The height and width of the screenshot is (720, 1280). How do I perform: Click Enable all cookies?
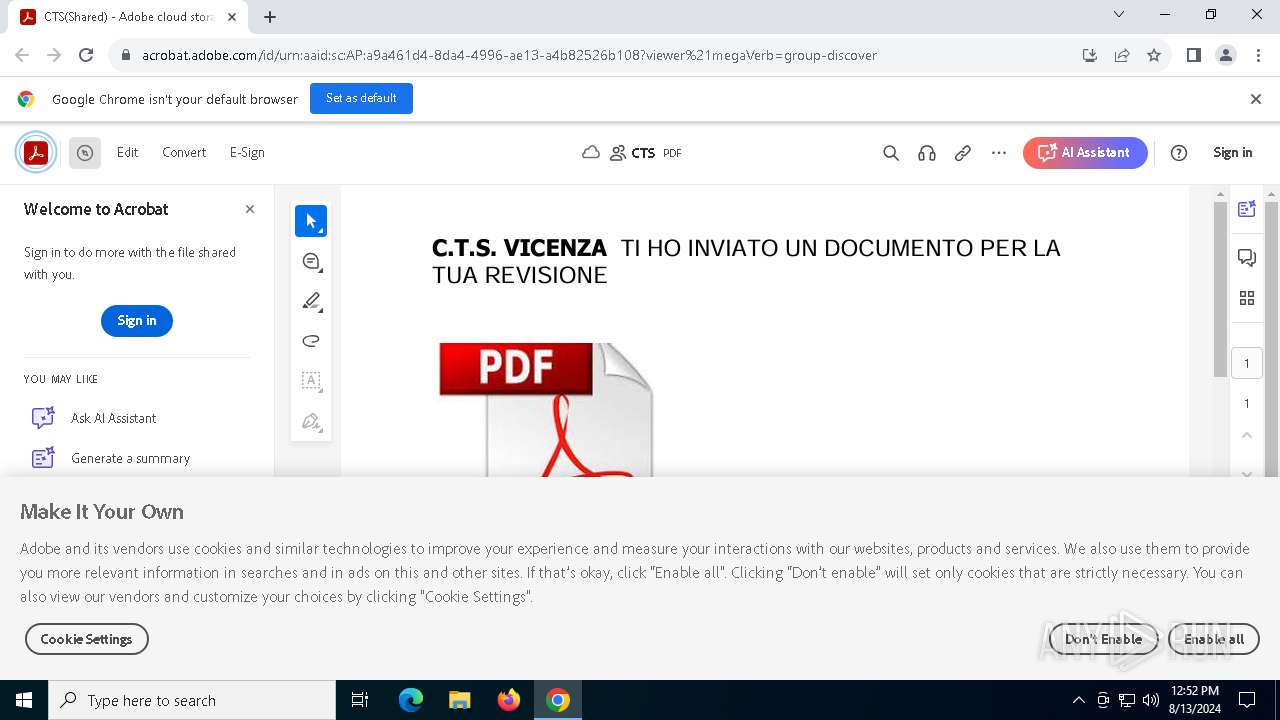pyautogui.click(x=1214, y=639)
